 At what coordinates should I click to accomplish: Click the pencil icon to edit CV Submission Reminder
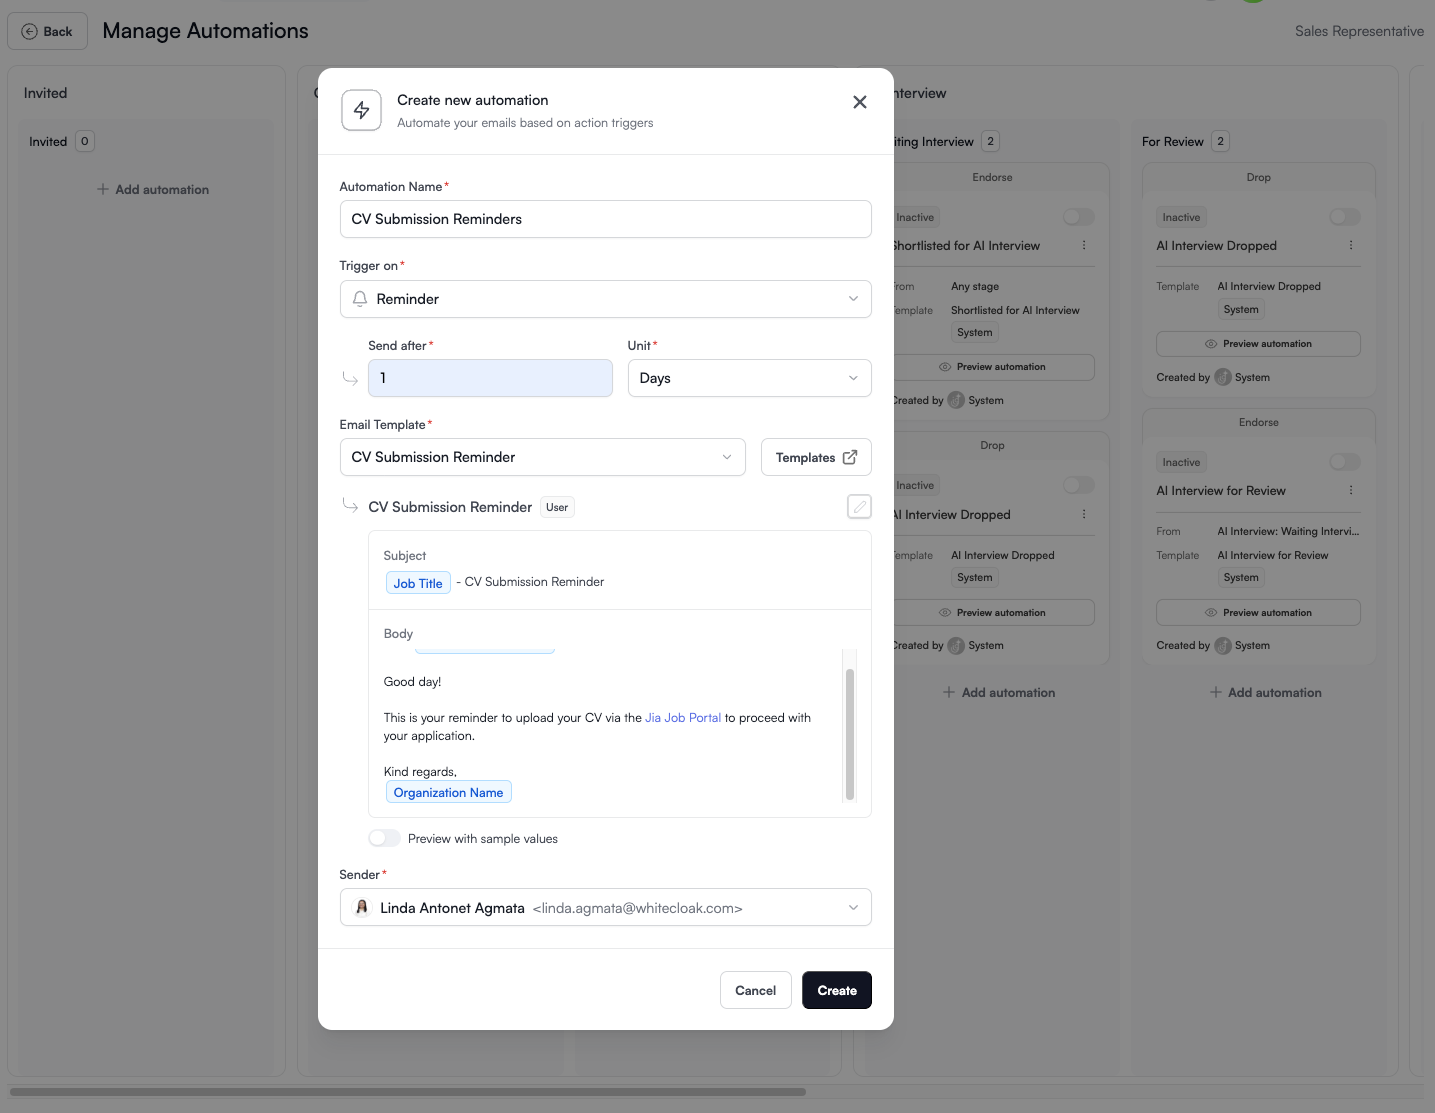click(858, 507)
